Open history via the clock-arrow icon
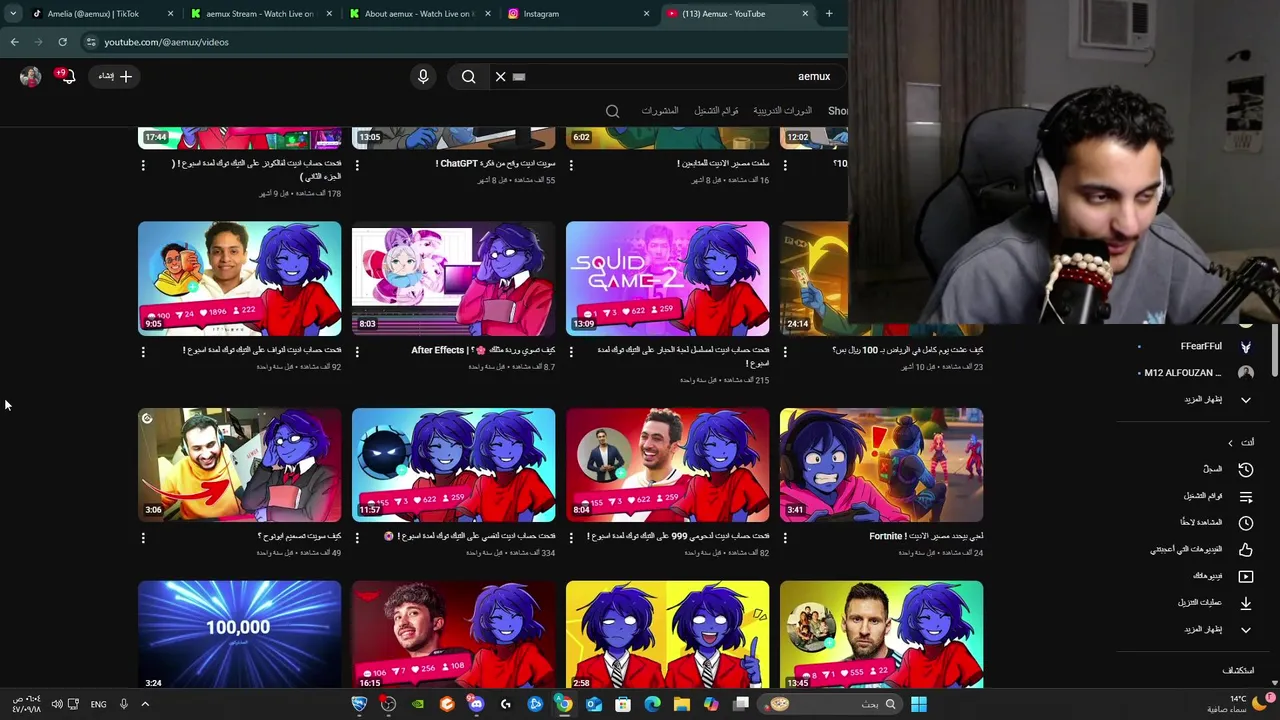 click(x=1246, y=469)
